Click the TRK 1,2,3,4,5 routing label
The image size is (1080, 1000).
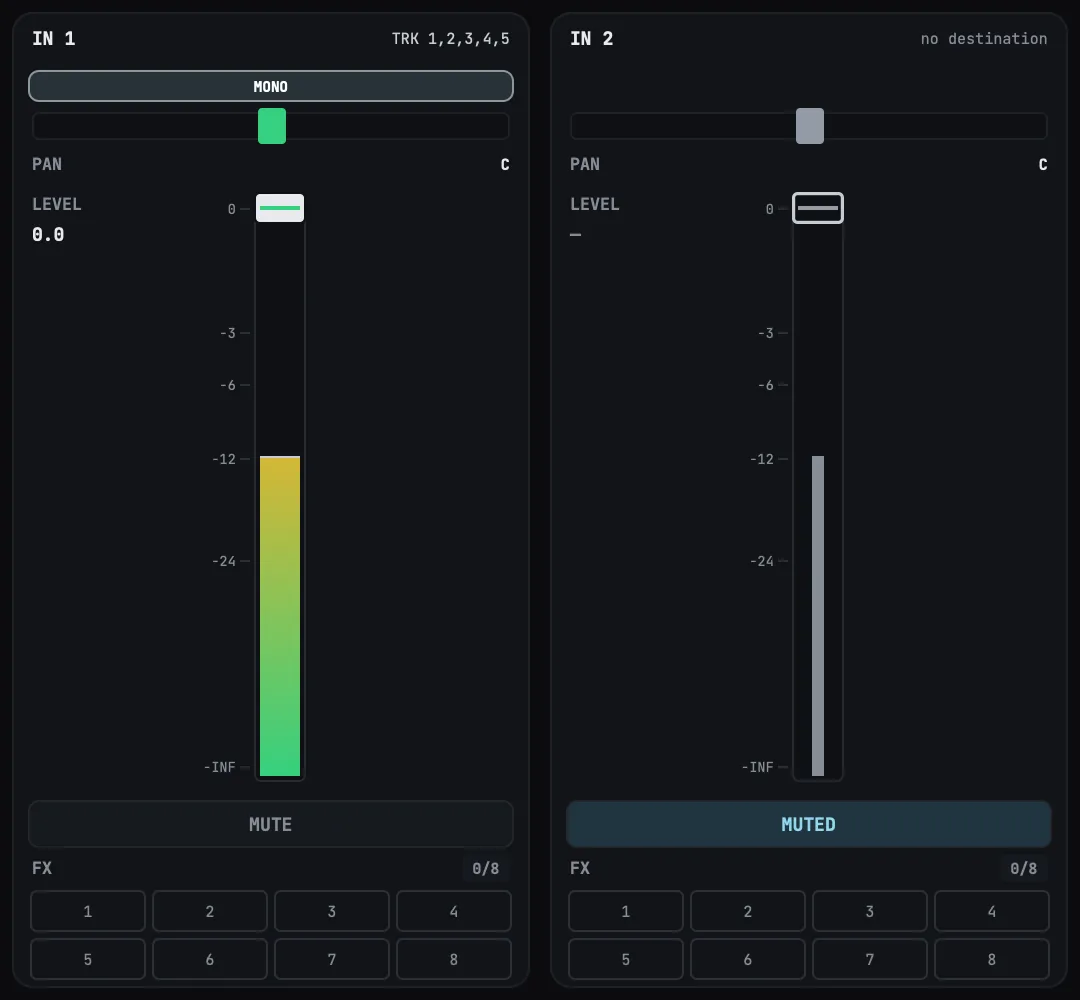[450, 39]
